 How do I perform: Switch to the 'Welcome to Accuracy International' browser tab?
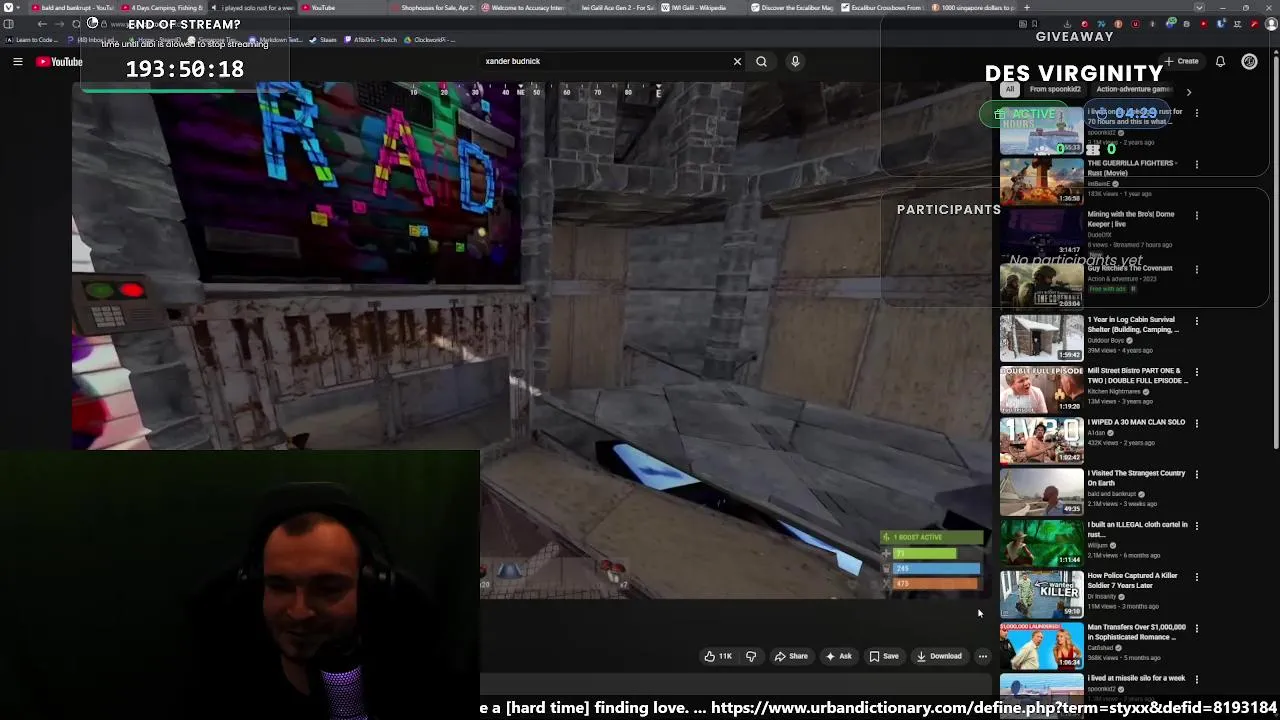(x=521, y=8)
